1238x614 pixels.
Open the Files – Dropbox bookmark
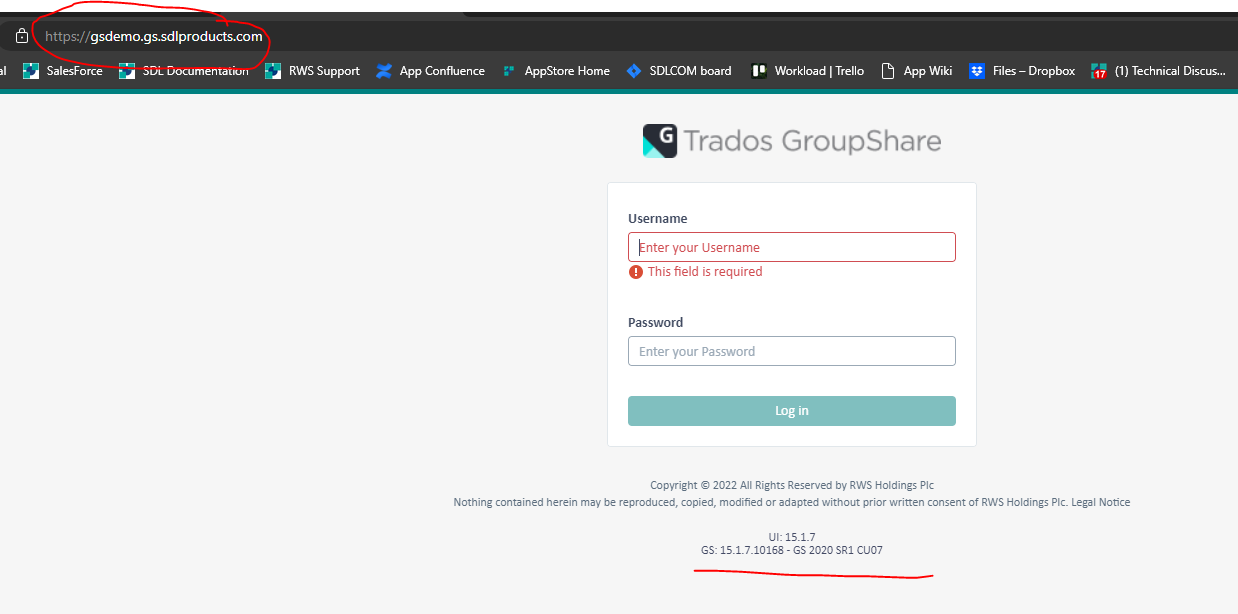click(x=1022, y=71)
